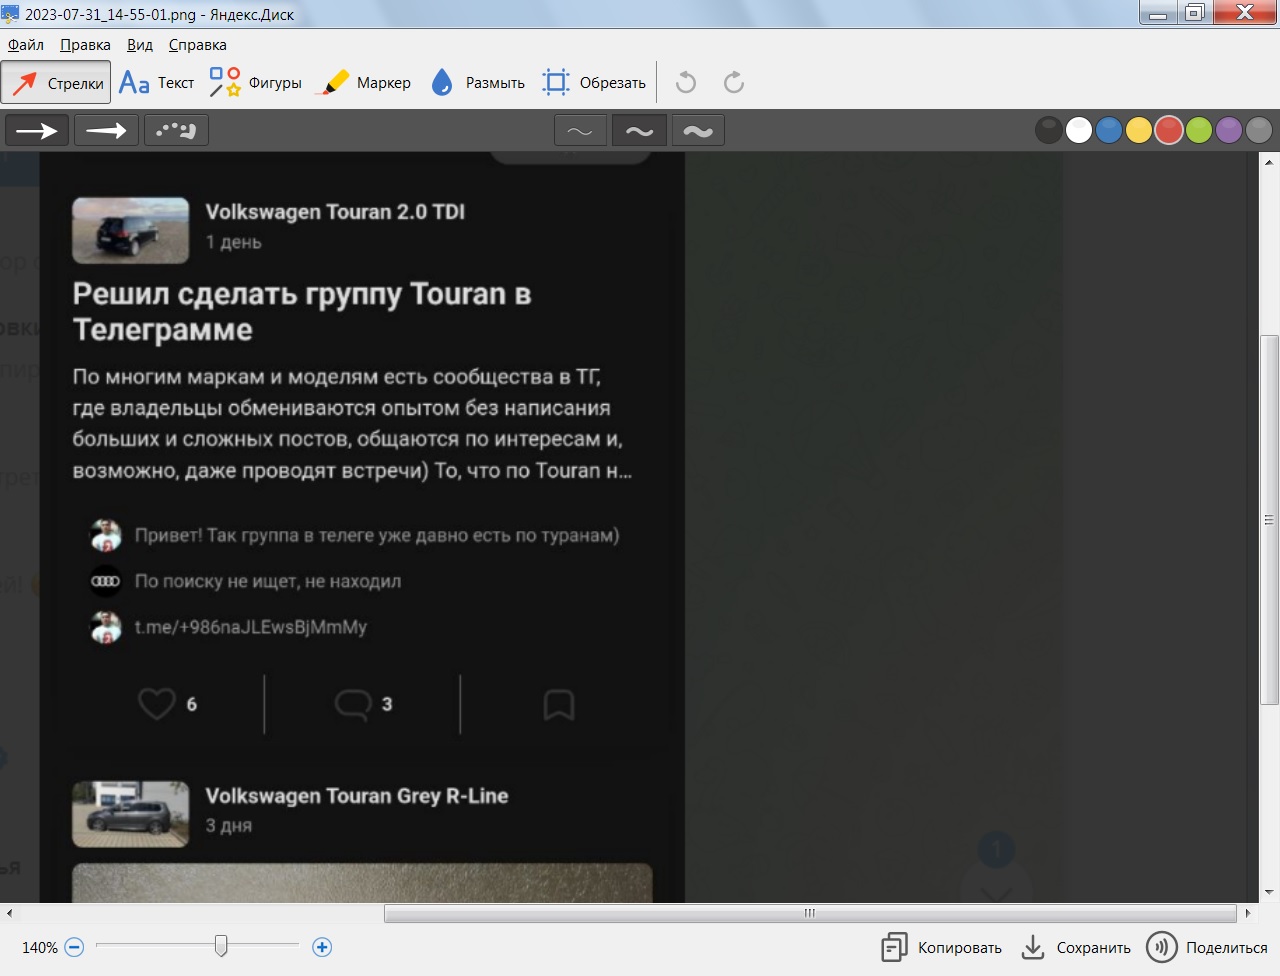Pick the green color swatch

[1199, 130]
